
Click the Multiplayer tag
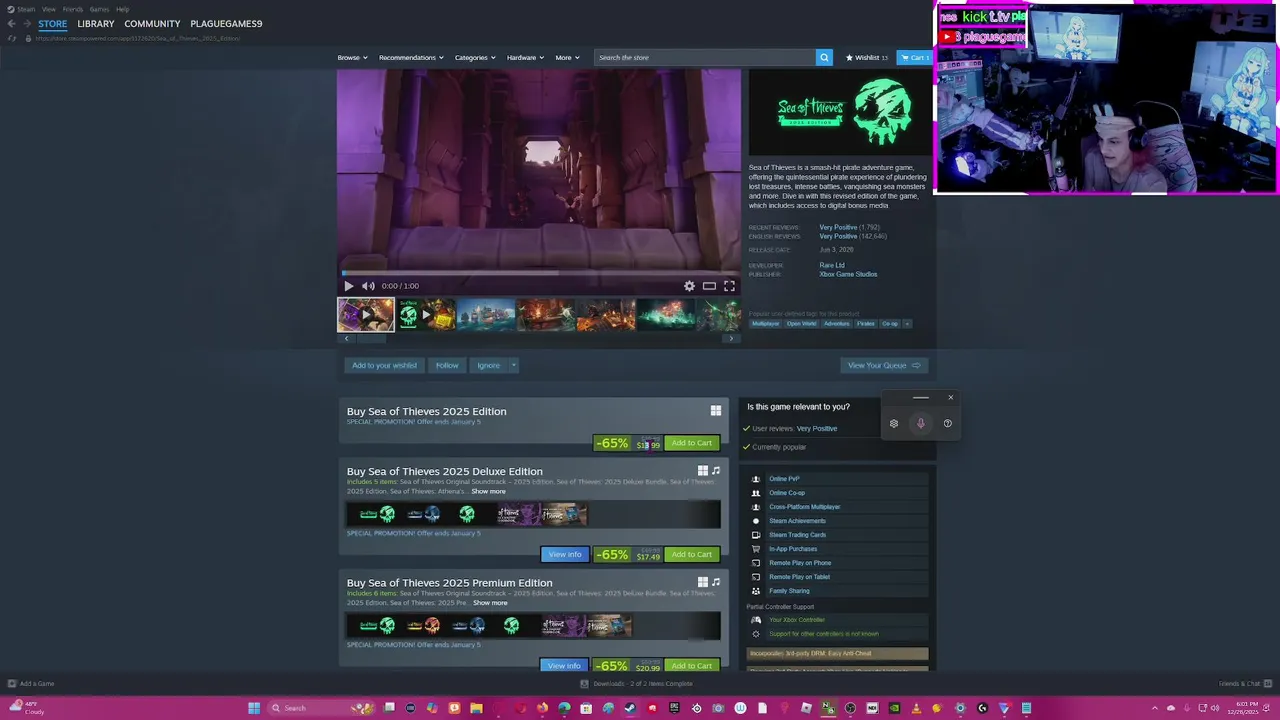click(765, 324)
